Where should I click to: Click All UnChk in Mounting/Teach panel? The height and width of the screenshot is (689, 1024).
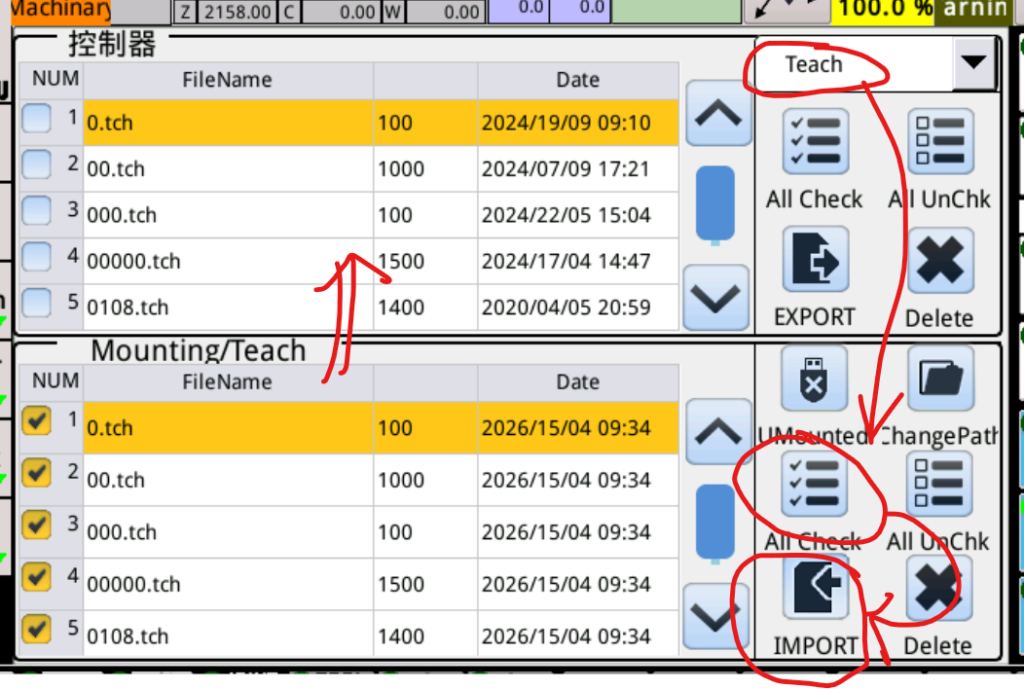[938, 485]
